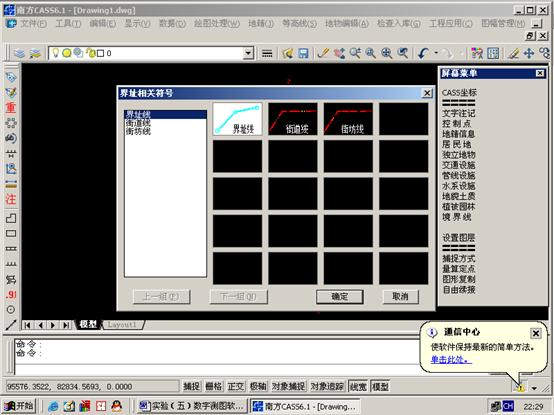
Task: Click the 开始 Start button
Action: (x=20, y=406)
